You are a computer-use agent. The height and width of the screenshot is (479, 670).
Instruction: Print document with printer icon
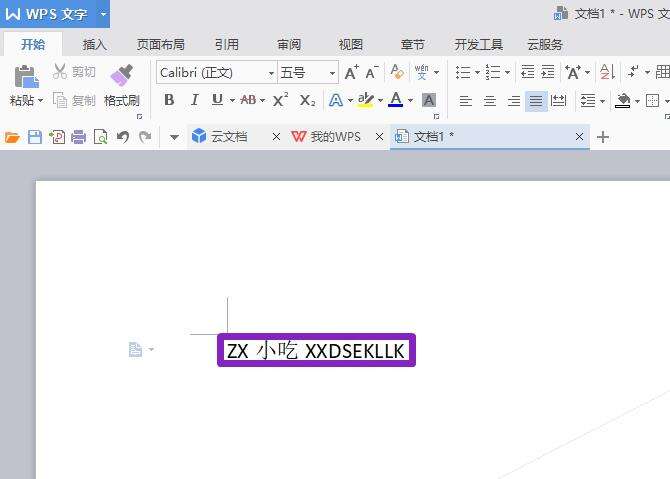pyautogui.click(x=79, y=137)
